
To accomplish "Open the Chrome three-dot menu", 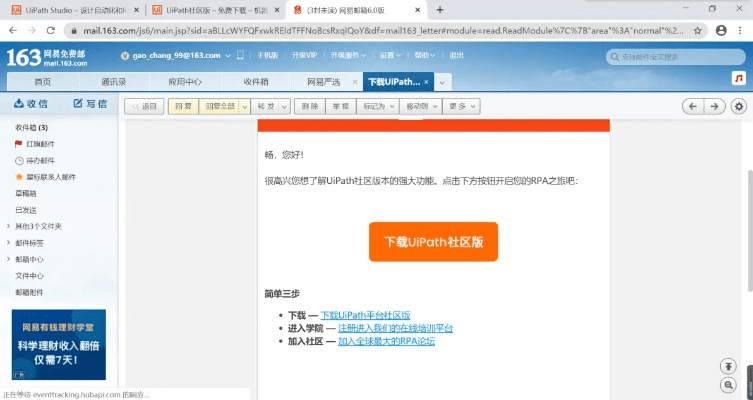I will tap(740, 30).
